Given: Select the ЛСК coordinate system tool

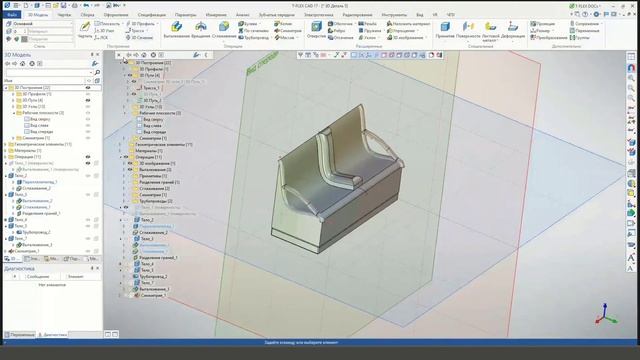Looking at the screenshot, I should (101, 38).
